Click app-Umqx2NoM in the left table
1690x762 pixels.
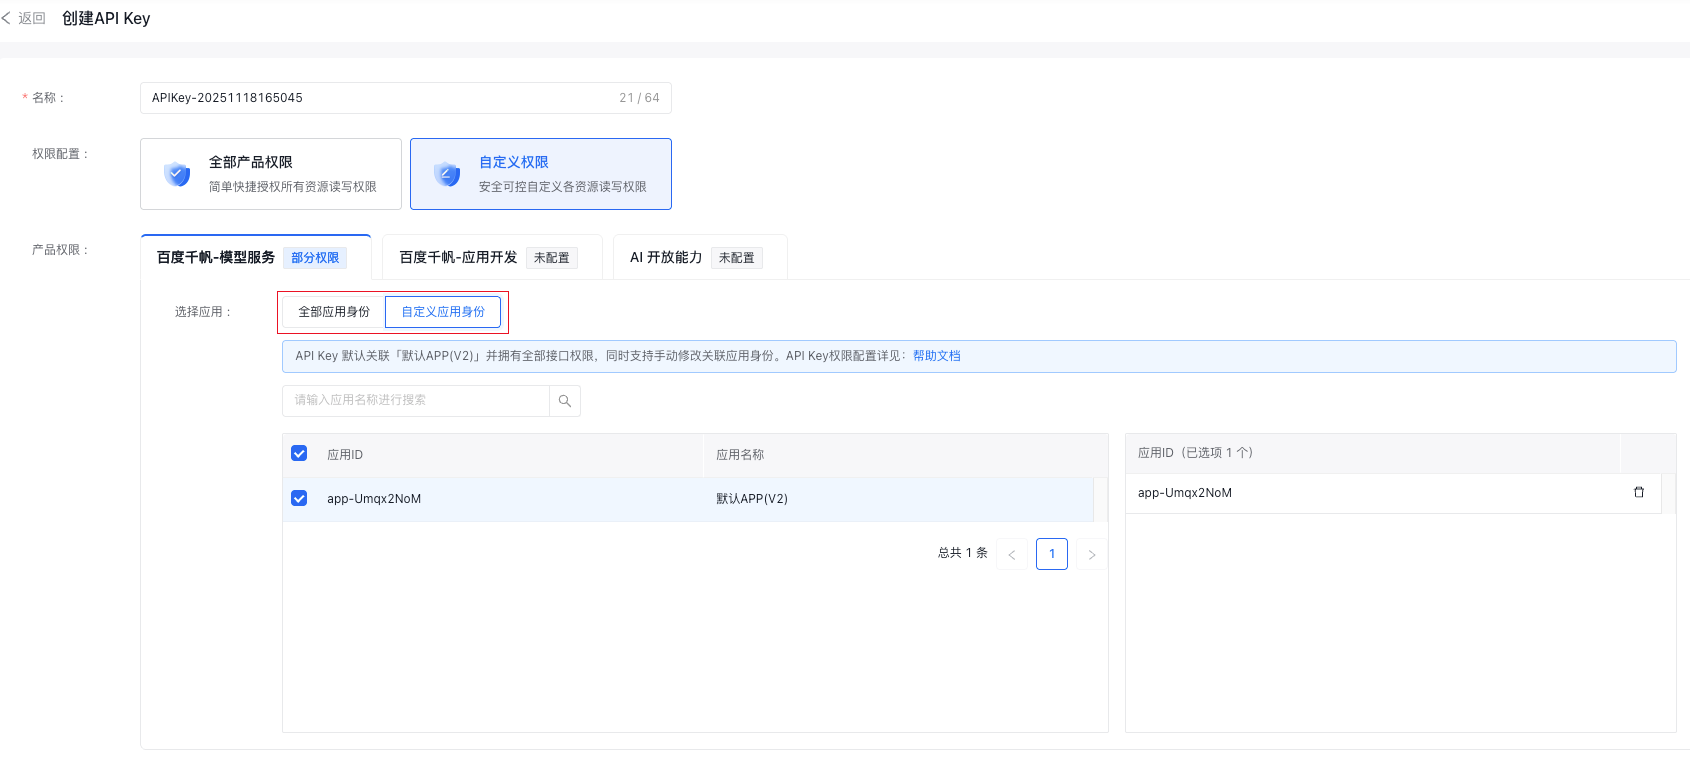point(374,499)
